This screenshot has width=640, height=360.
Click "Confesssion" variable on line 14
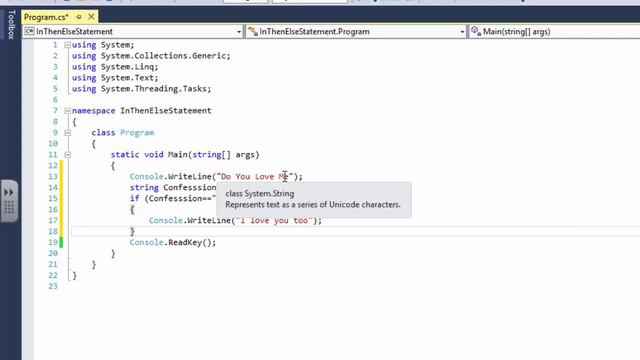[x=189, y=188]
